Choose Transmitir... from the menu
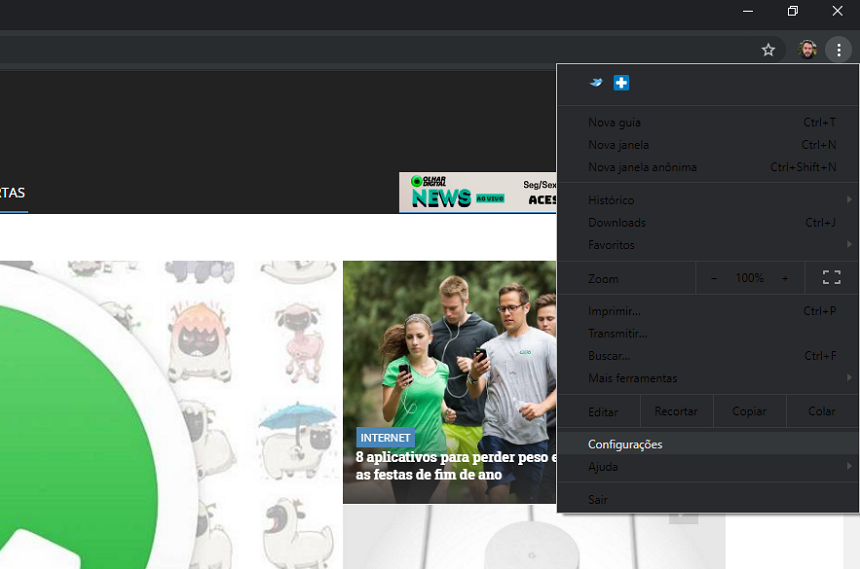The image size is (860, 569). 708,334
